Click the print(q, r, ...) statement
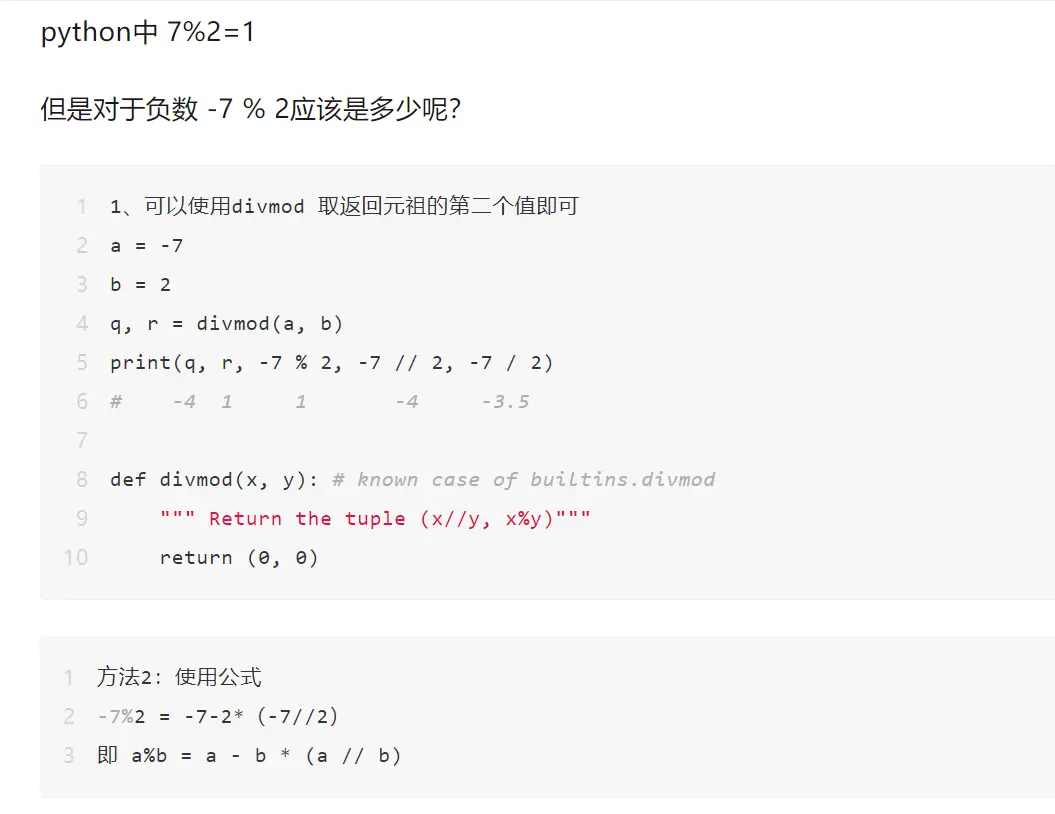This screenshot has height=814, width=1055. [x=332, y=363]
